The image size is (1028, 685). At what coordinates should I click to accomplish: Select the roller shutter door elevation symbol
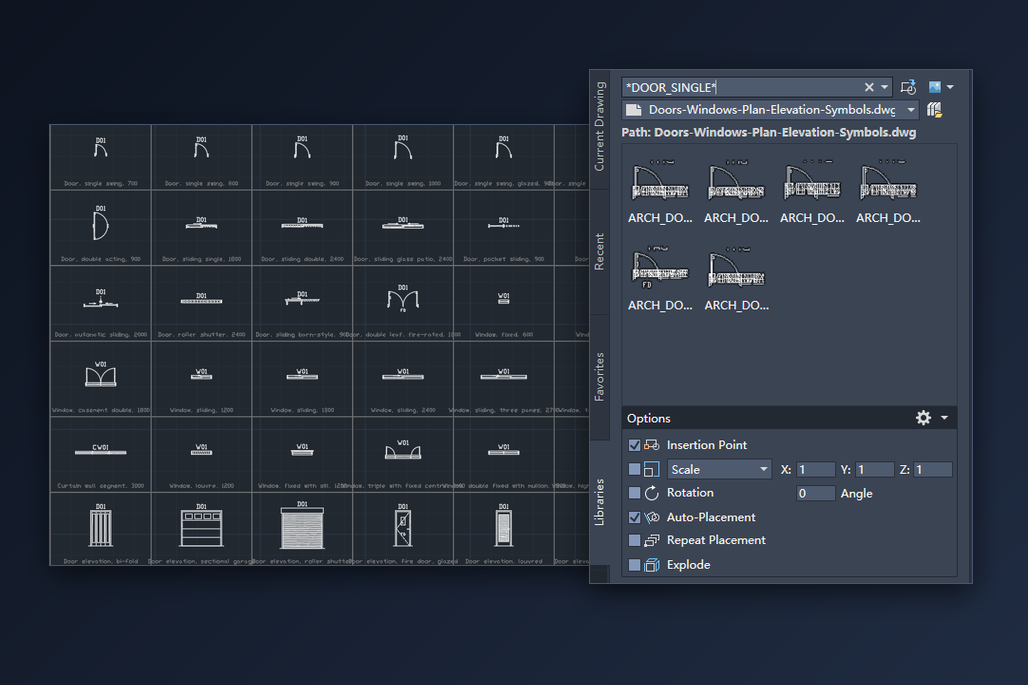(302, 526)
